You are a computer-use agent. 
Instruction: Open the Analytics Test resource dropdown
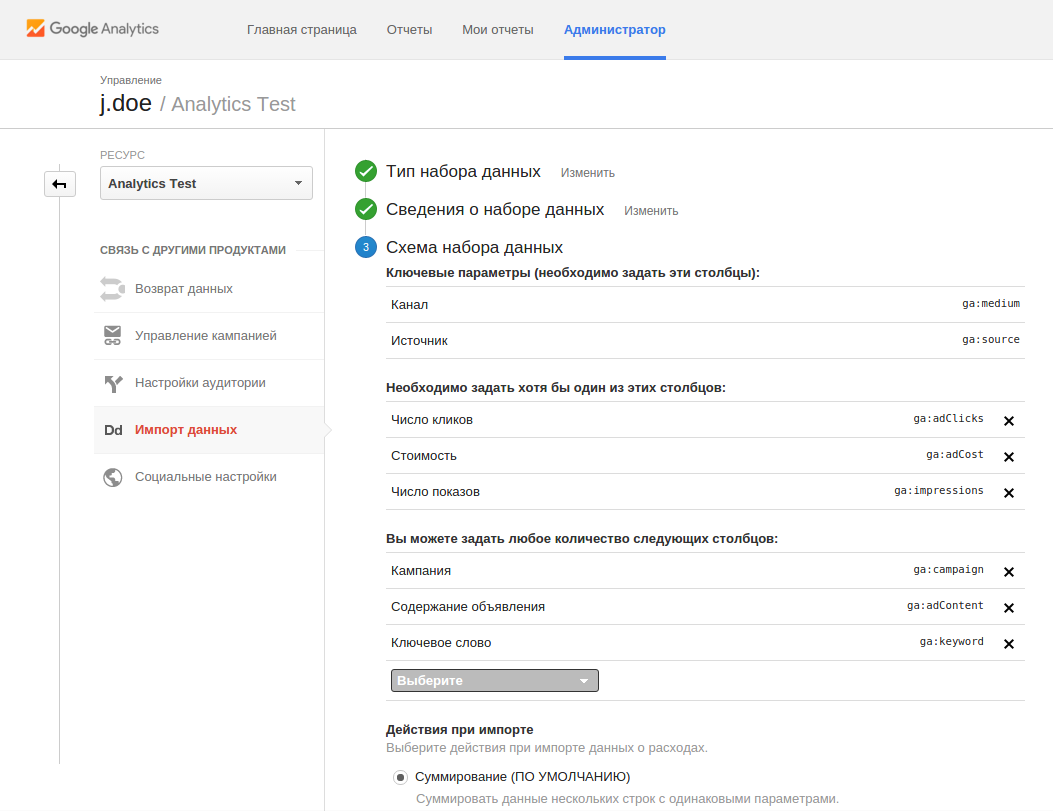click(x=206, y=183)
